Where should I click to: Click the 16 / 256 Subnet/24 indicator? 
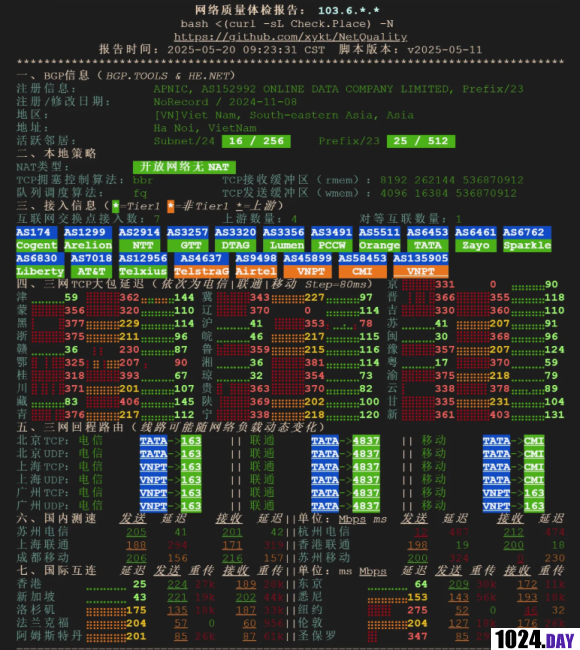256,141
